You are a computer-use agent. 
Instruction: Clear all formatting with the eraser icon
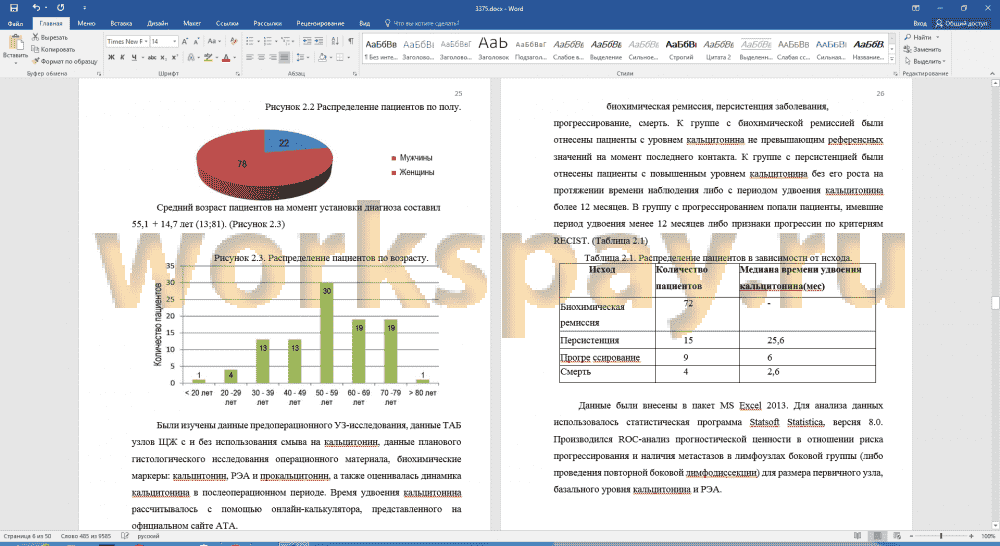[x=233, y=41]
